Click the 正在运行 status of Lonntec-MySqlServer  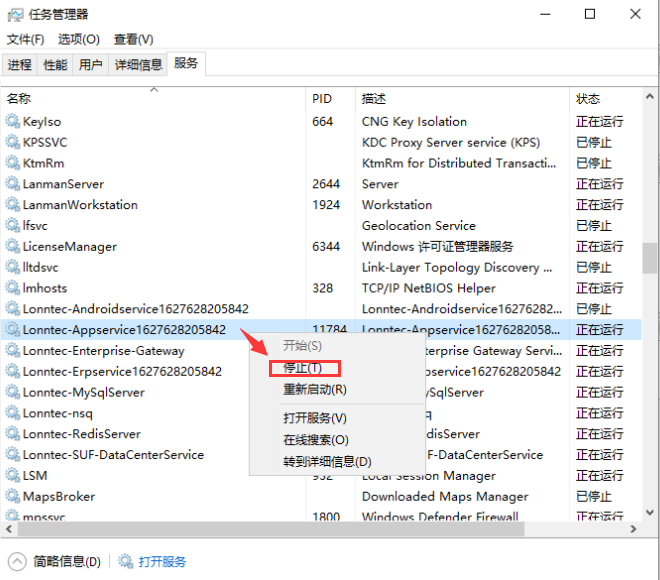point(599,392)
